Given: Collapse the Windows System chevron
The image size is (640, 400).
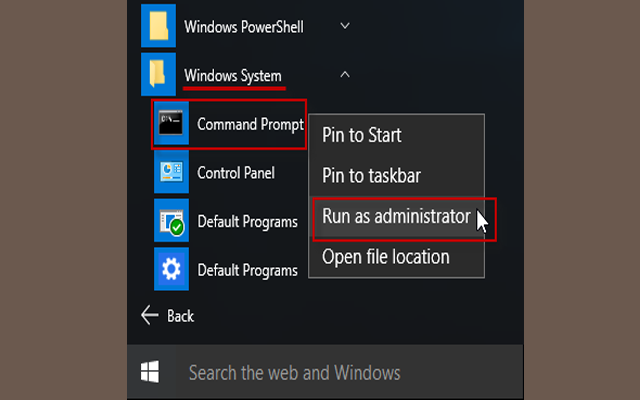Looking at the screenshot, I should pos(345,75).
